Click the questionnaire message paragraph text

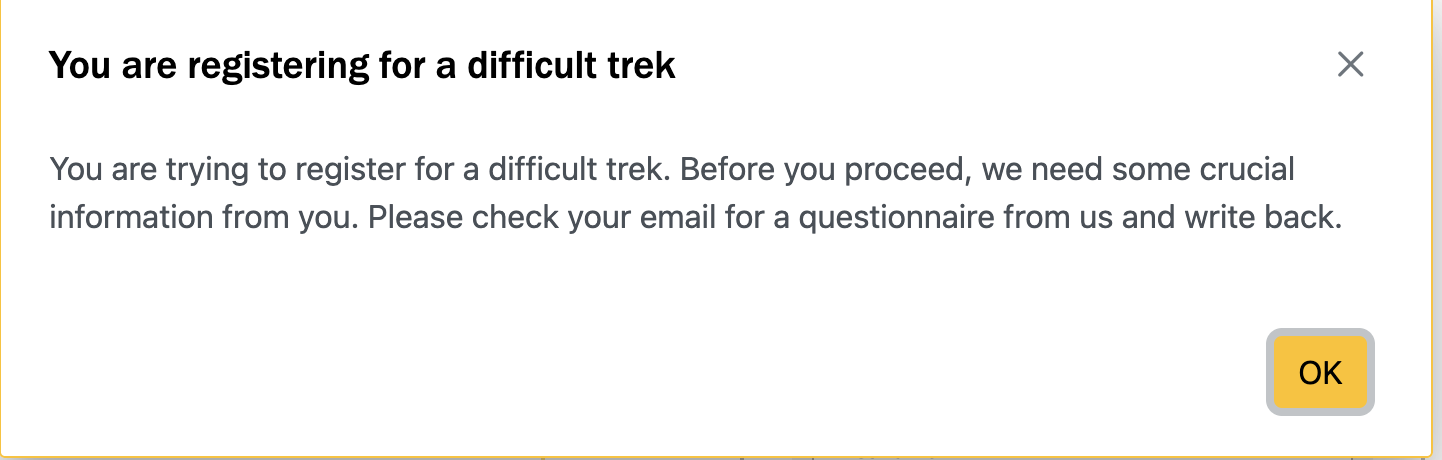coord(694,193)
